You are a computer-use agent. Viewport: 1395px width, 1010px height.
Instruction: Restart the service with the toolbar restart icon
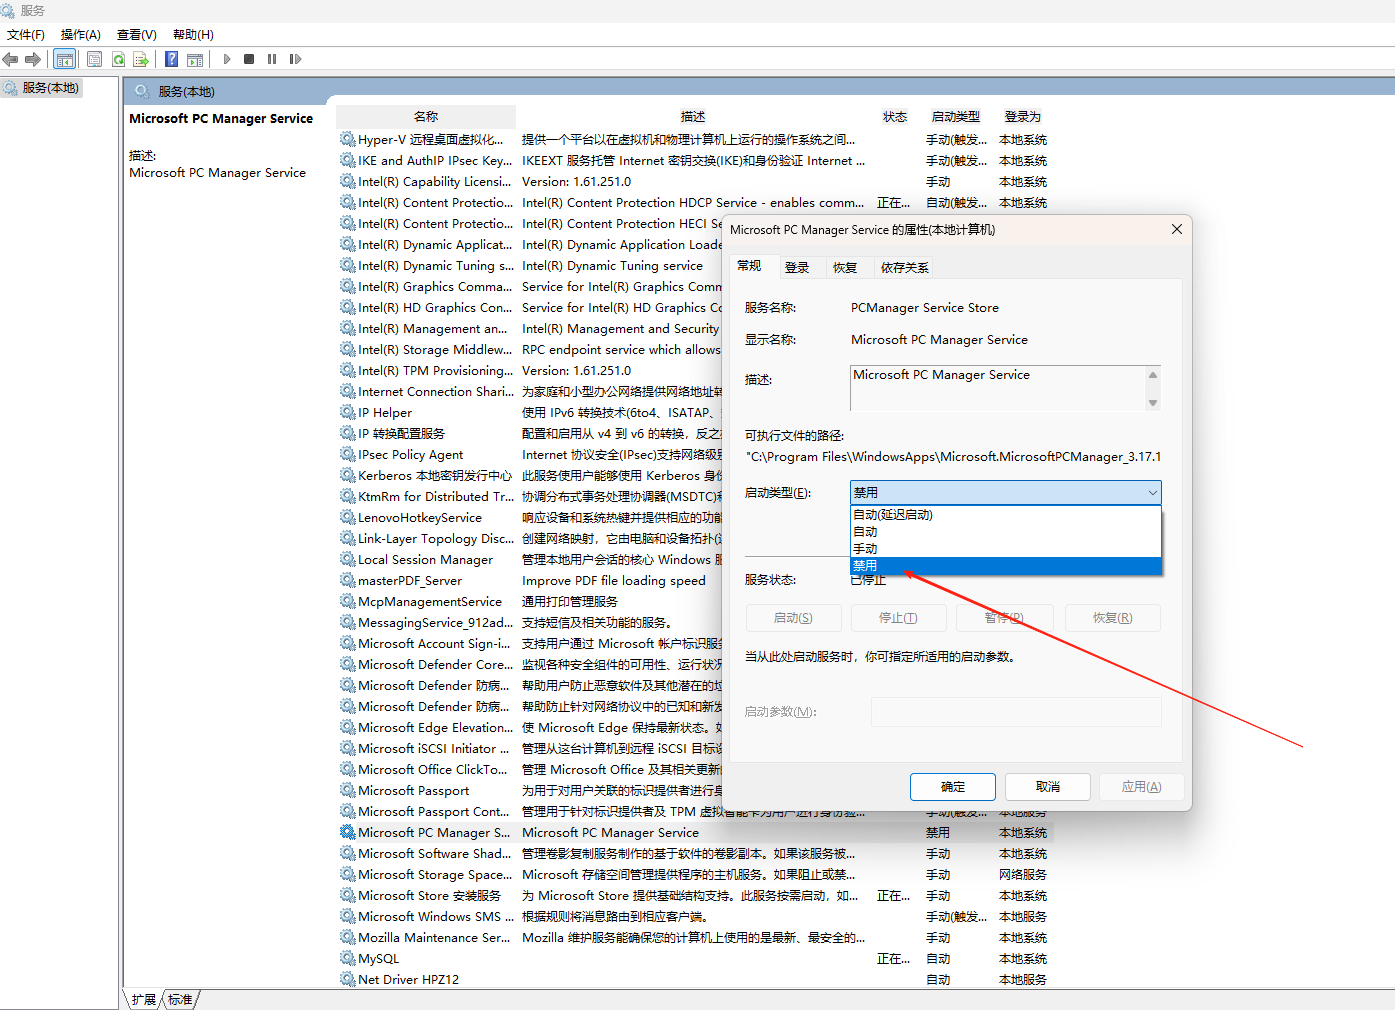click(x=295, y=59)
